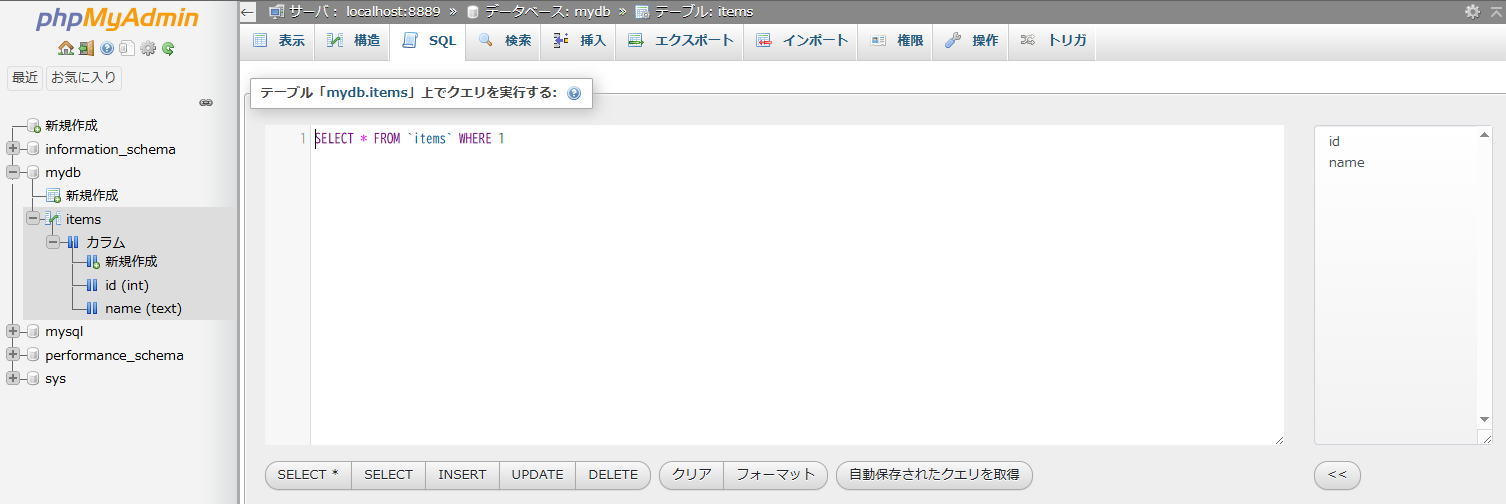Click the お気に入り (Favorites) button
This screenshot has width=1506, height=504.
(x=84, y=78)
